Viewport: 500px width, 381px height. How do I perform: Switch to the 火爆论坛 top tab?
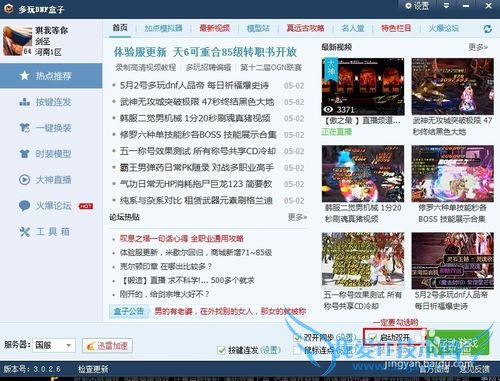(444, 28)
